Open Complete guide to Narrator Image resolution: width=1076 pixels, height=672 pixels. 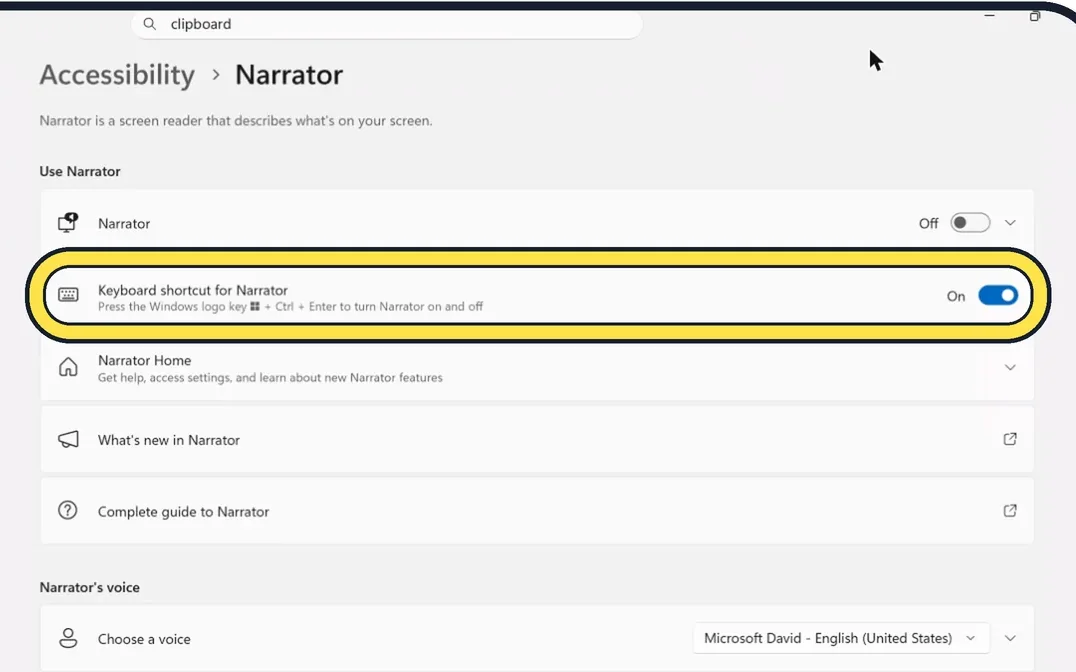coord(537,511)
